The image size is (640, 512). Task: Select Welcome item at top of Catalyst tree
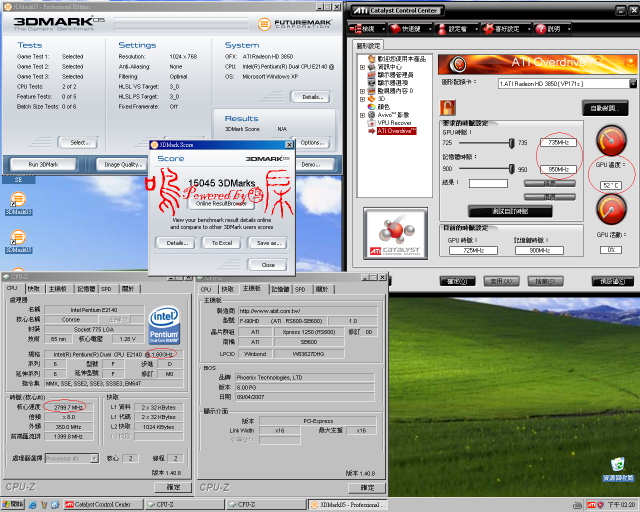(x=397, y=59)
